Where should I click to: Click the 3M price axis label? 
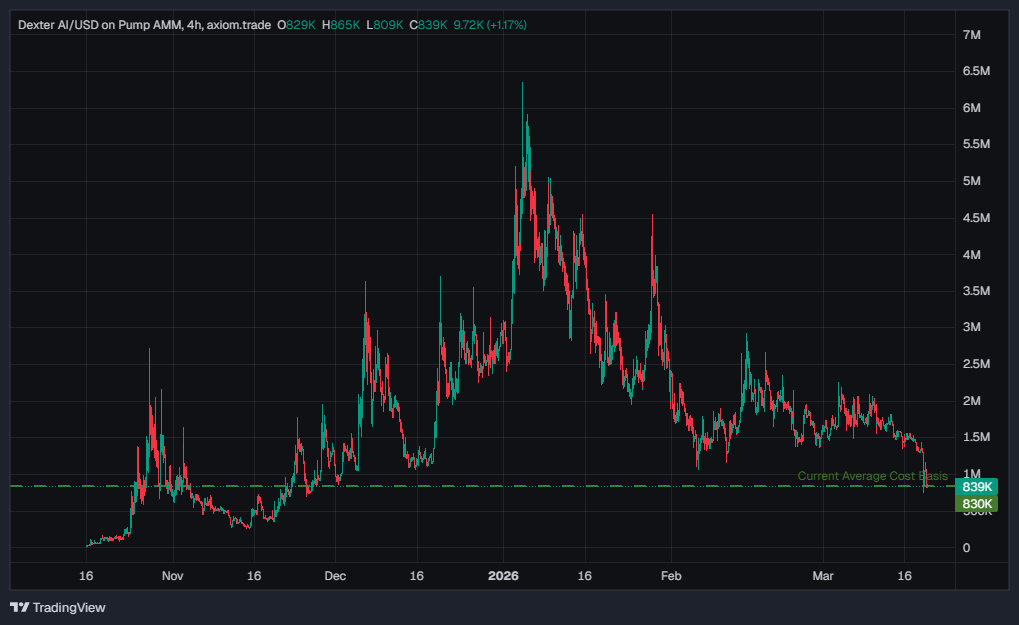tap(972, 327)
